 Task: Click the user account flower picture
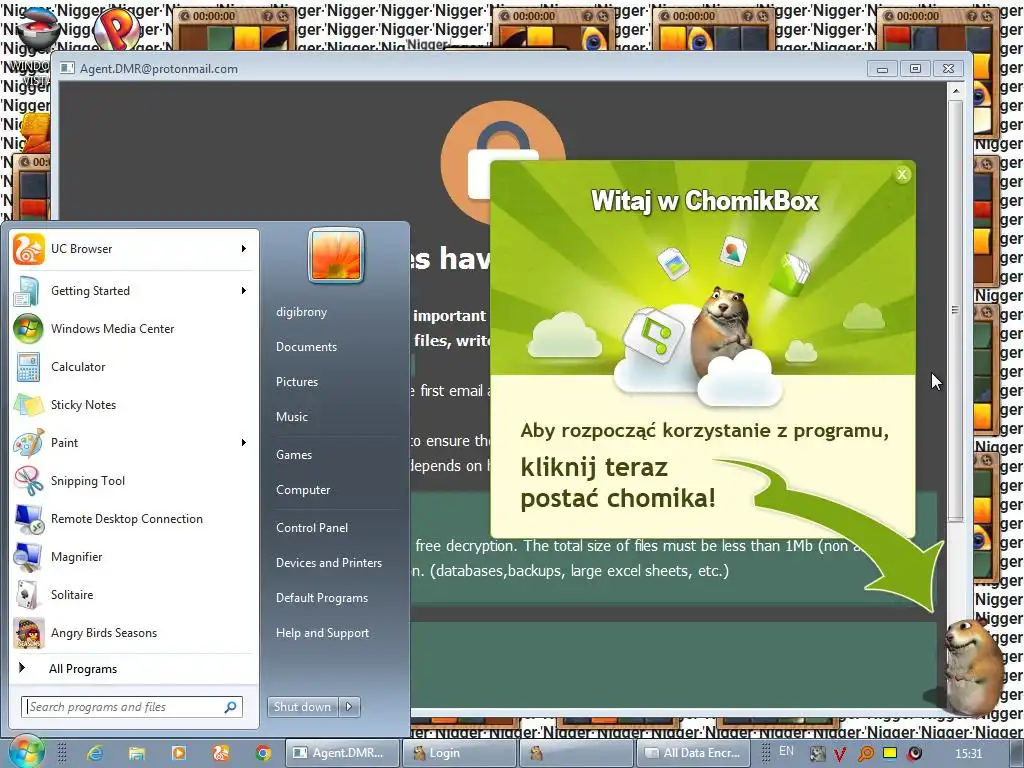[336, 255]
